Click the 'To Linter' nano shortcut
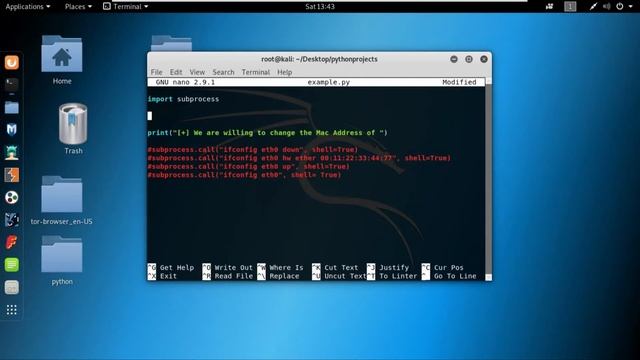Screen dimensions: 640x360 click(392, 276)
